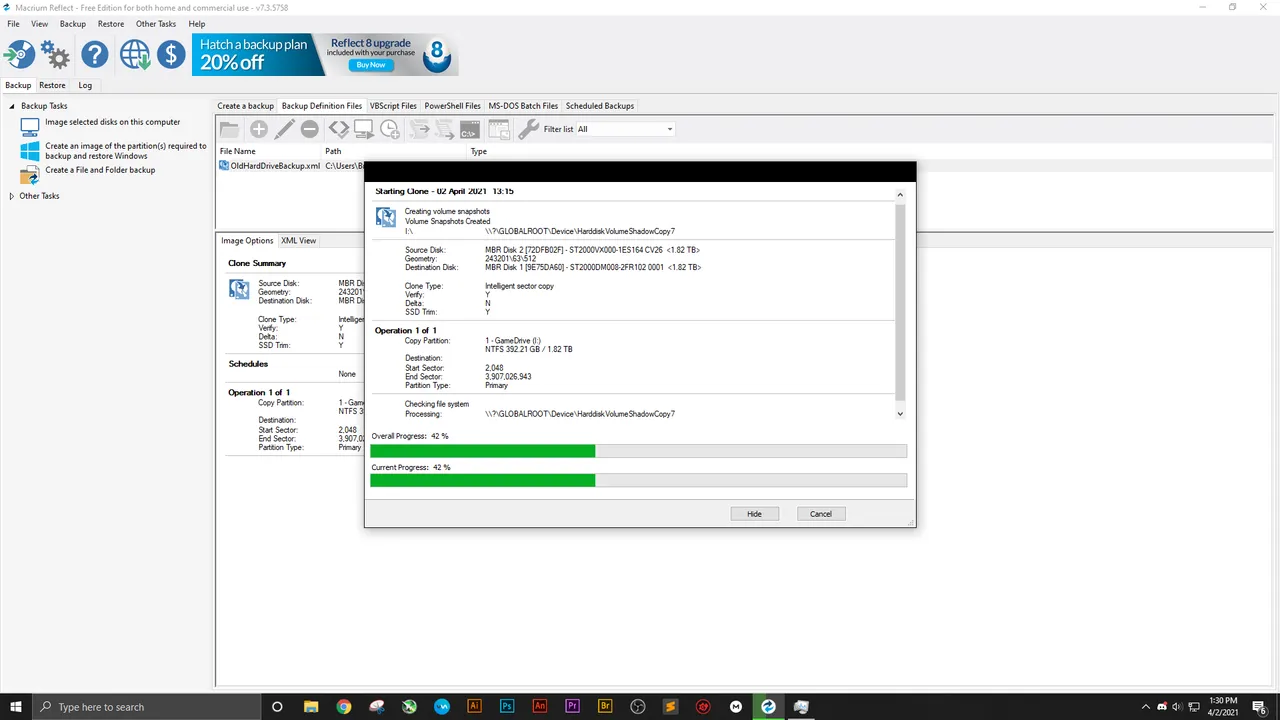The width and height of the screenshot is (1280, 720).
Task: Click the MS-DOS batch file icon
Action: 469,129
